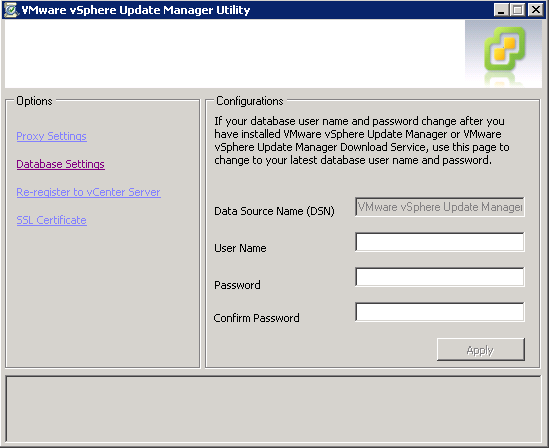The height and width of the screenshot is (448, 549).
Task: Click the Confirm Password label
Action: pyautogui.click(x=256, y=318)
